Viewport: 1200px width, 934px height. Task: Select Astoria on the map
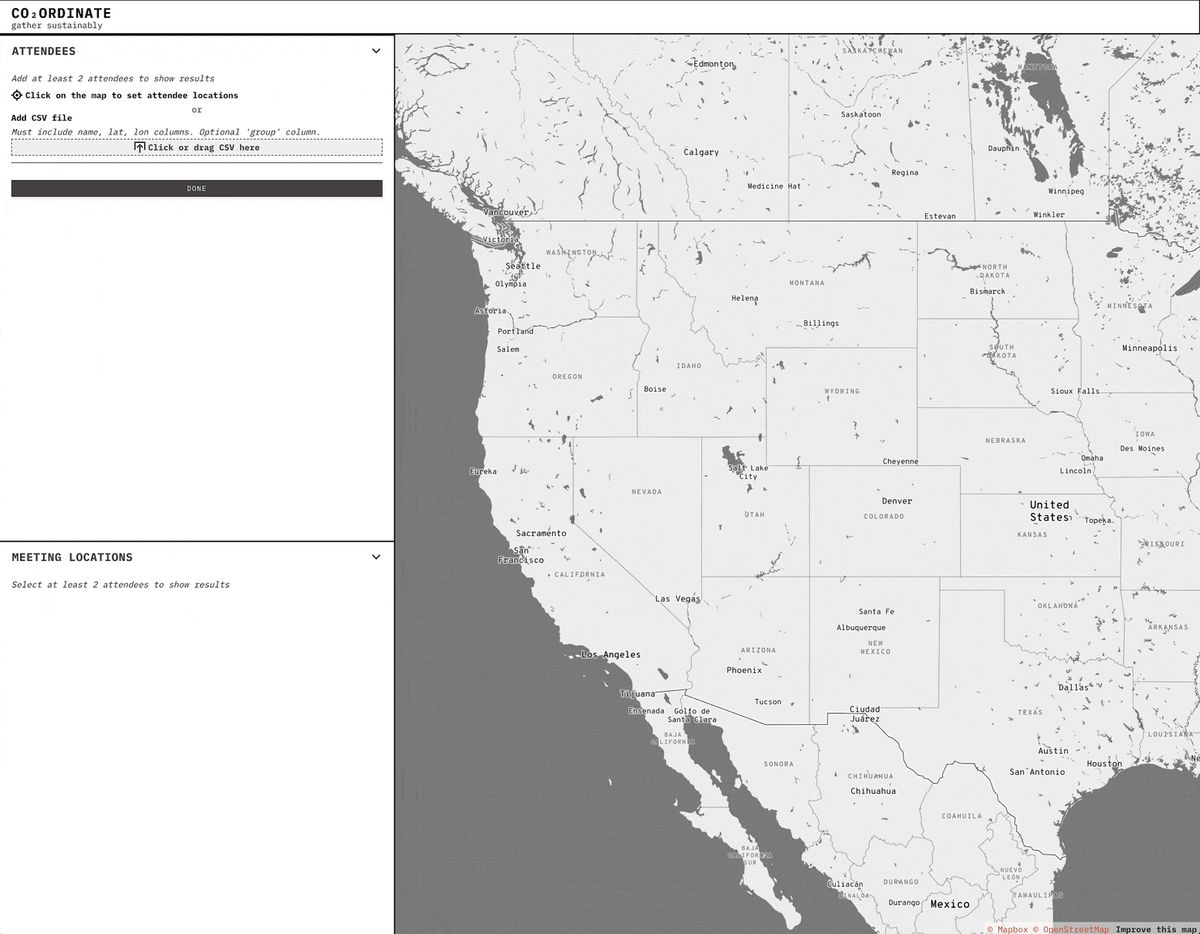[490, 311]
